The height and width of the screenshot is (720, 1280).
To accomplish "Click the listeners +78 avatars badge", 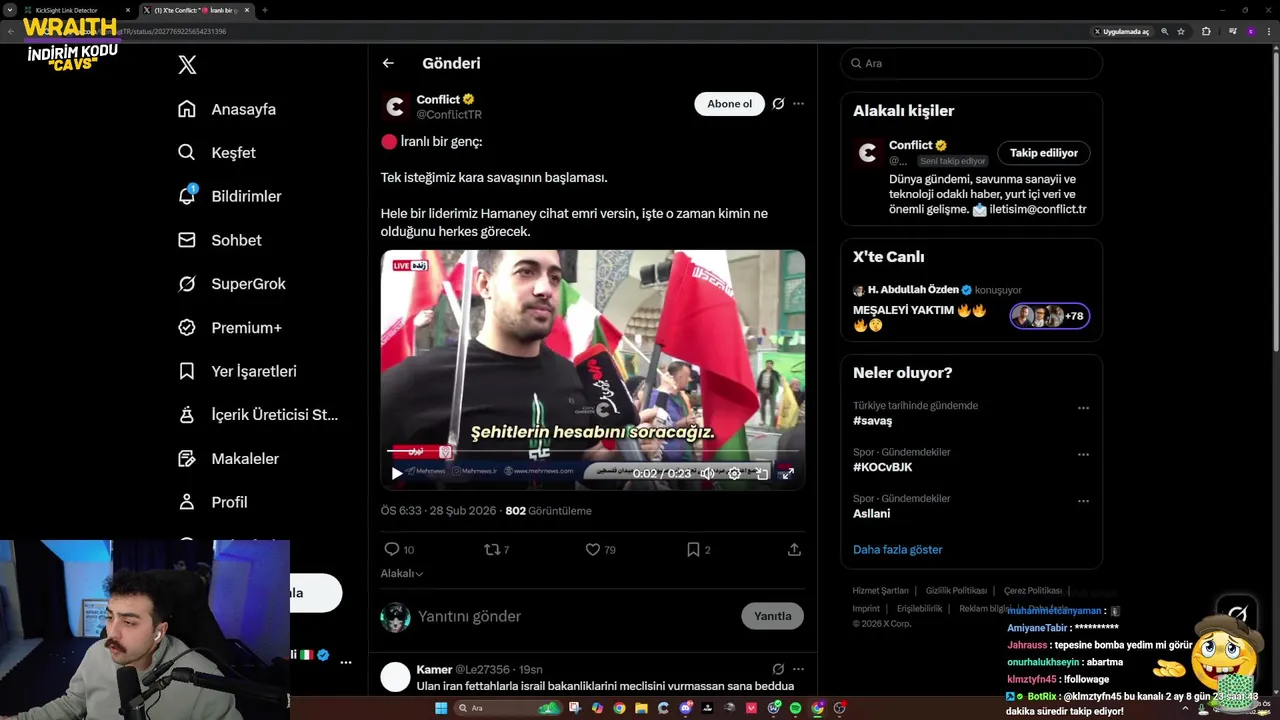I will point(1049,316).
